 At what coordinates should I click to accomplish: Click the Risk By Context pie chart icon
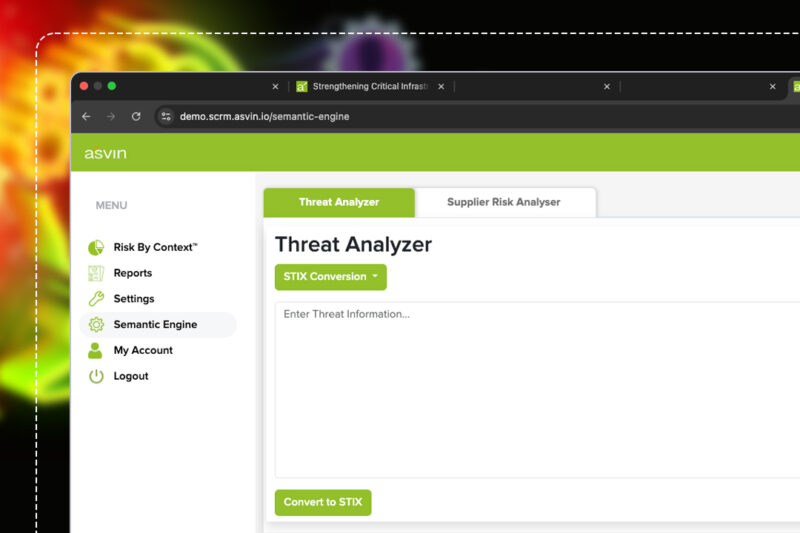click(x=96, y=247)
